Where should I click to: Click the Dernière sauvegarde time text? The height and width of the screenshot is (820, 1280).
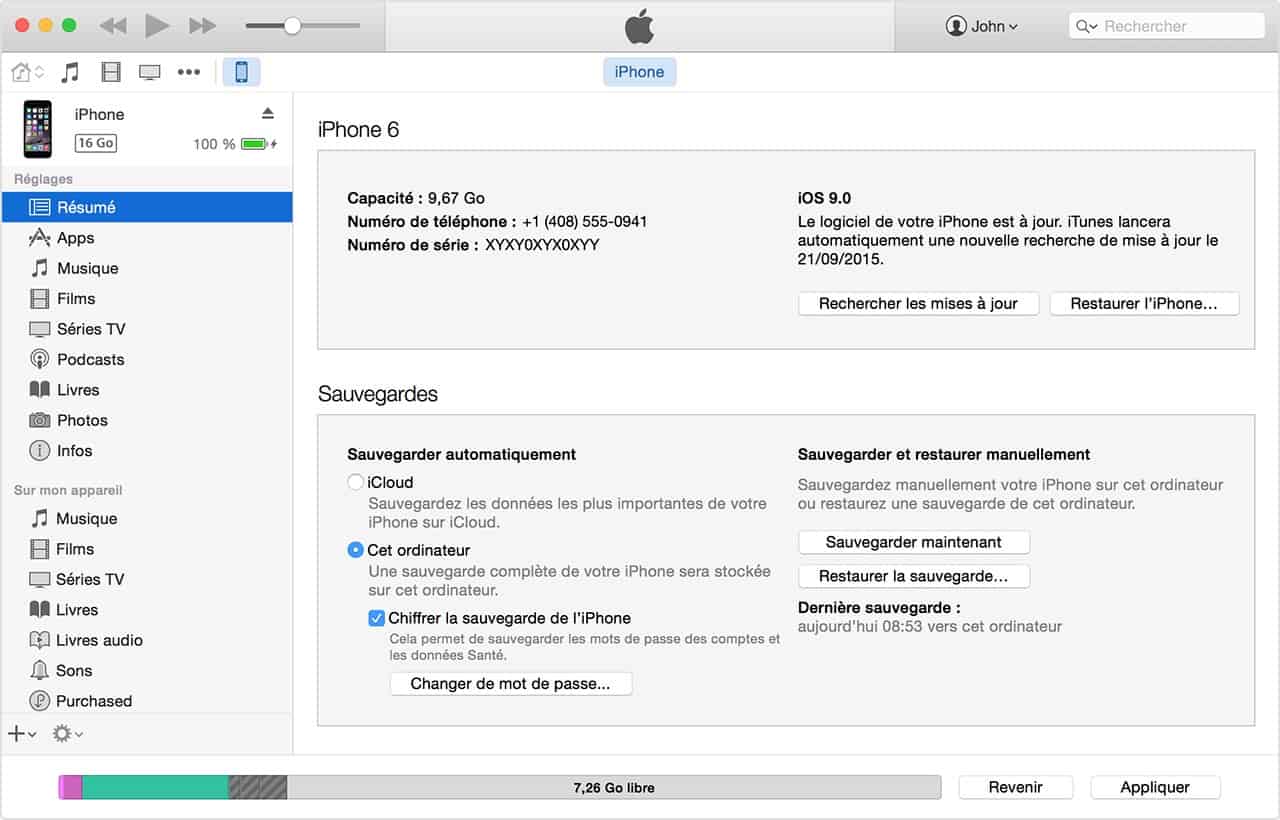[x=930, y=627]
